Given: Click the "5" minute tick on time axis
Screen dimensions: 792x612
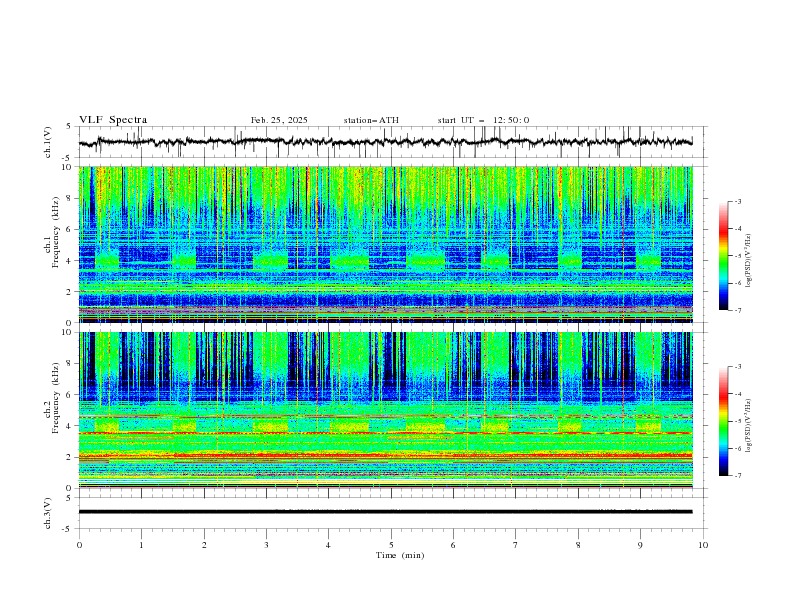Looking at the screenshot, I should (391, 545).
